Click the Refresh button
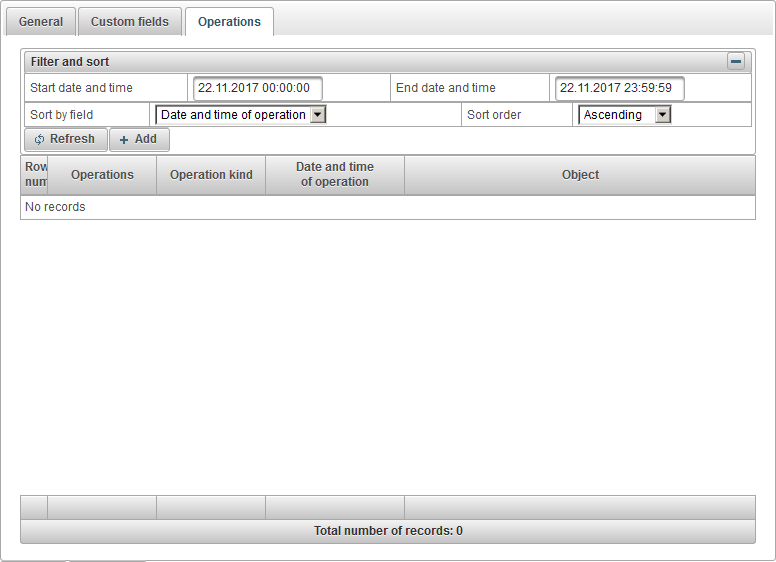This screenshot has height=562, width=776. [65, 139]
